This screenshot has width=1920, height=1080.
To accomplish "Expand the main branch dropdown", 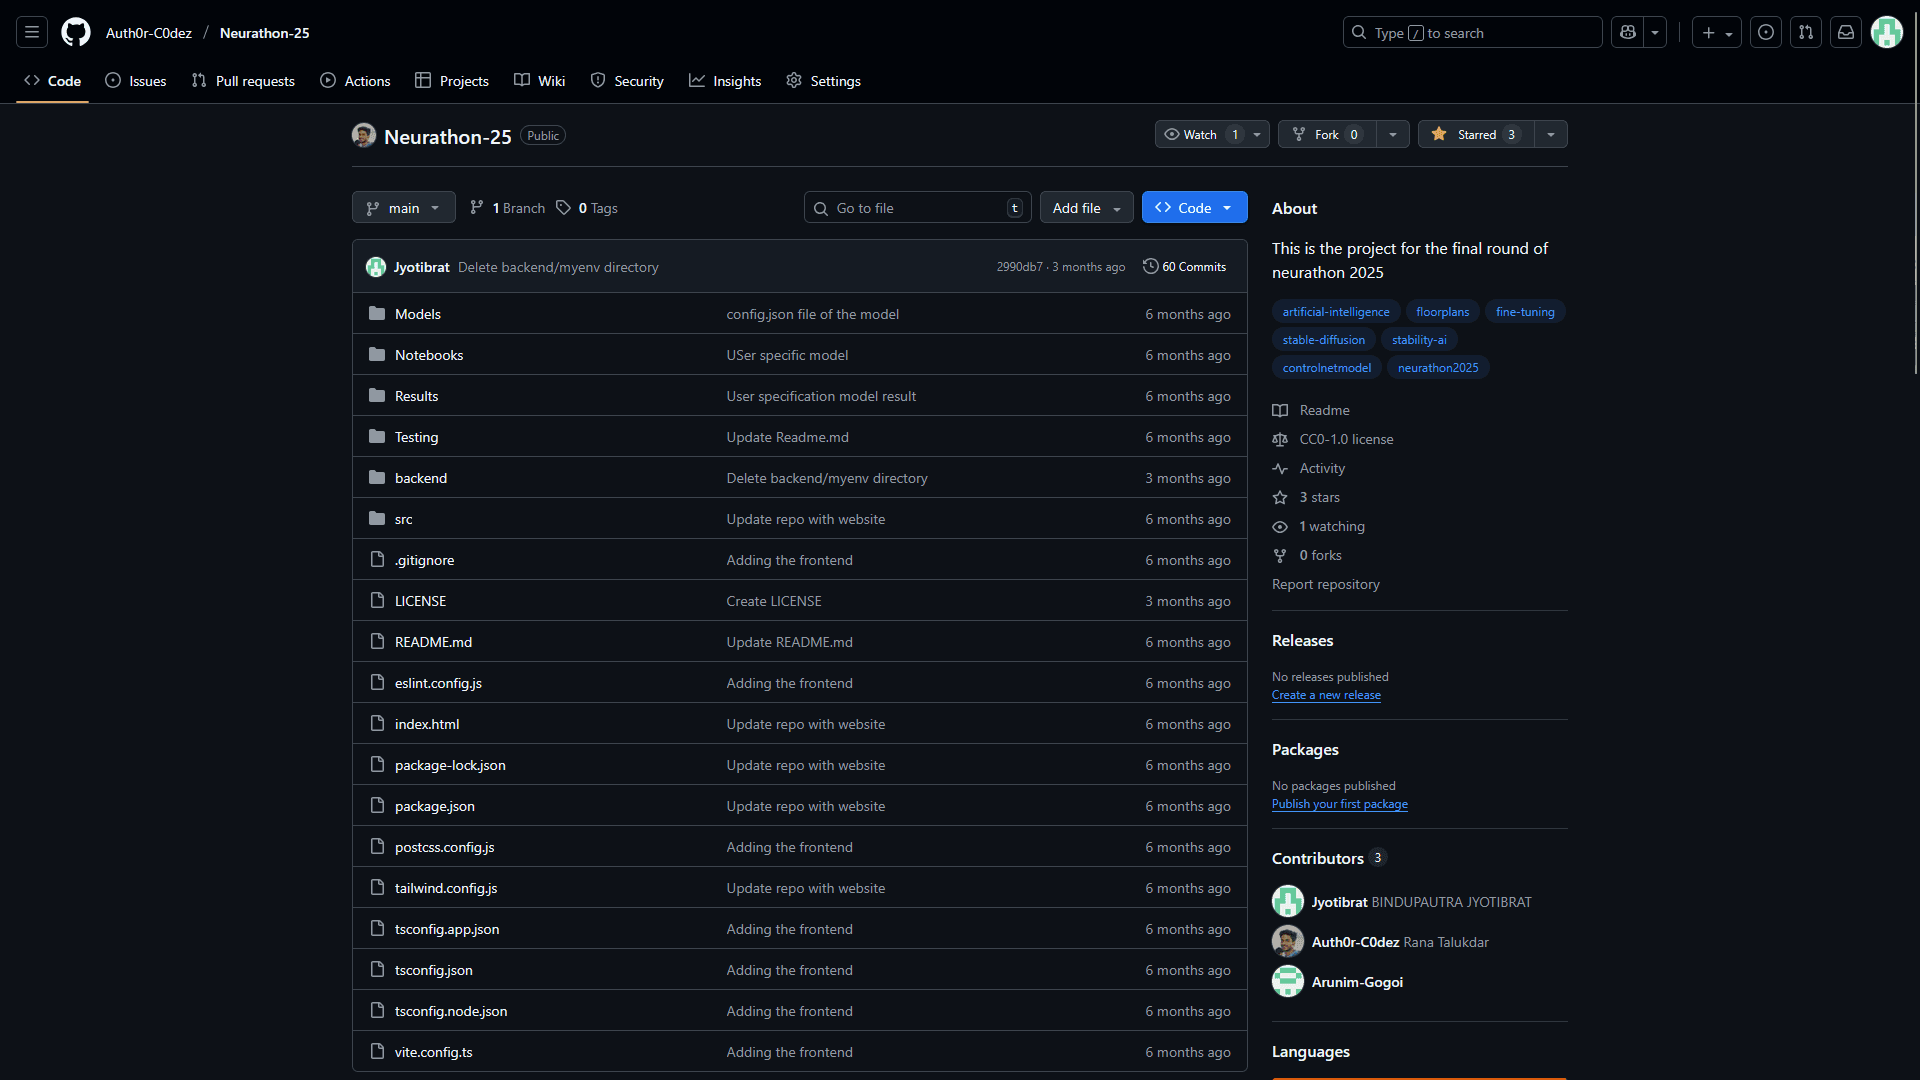I will coord(403,208).
